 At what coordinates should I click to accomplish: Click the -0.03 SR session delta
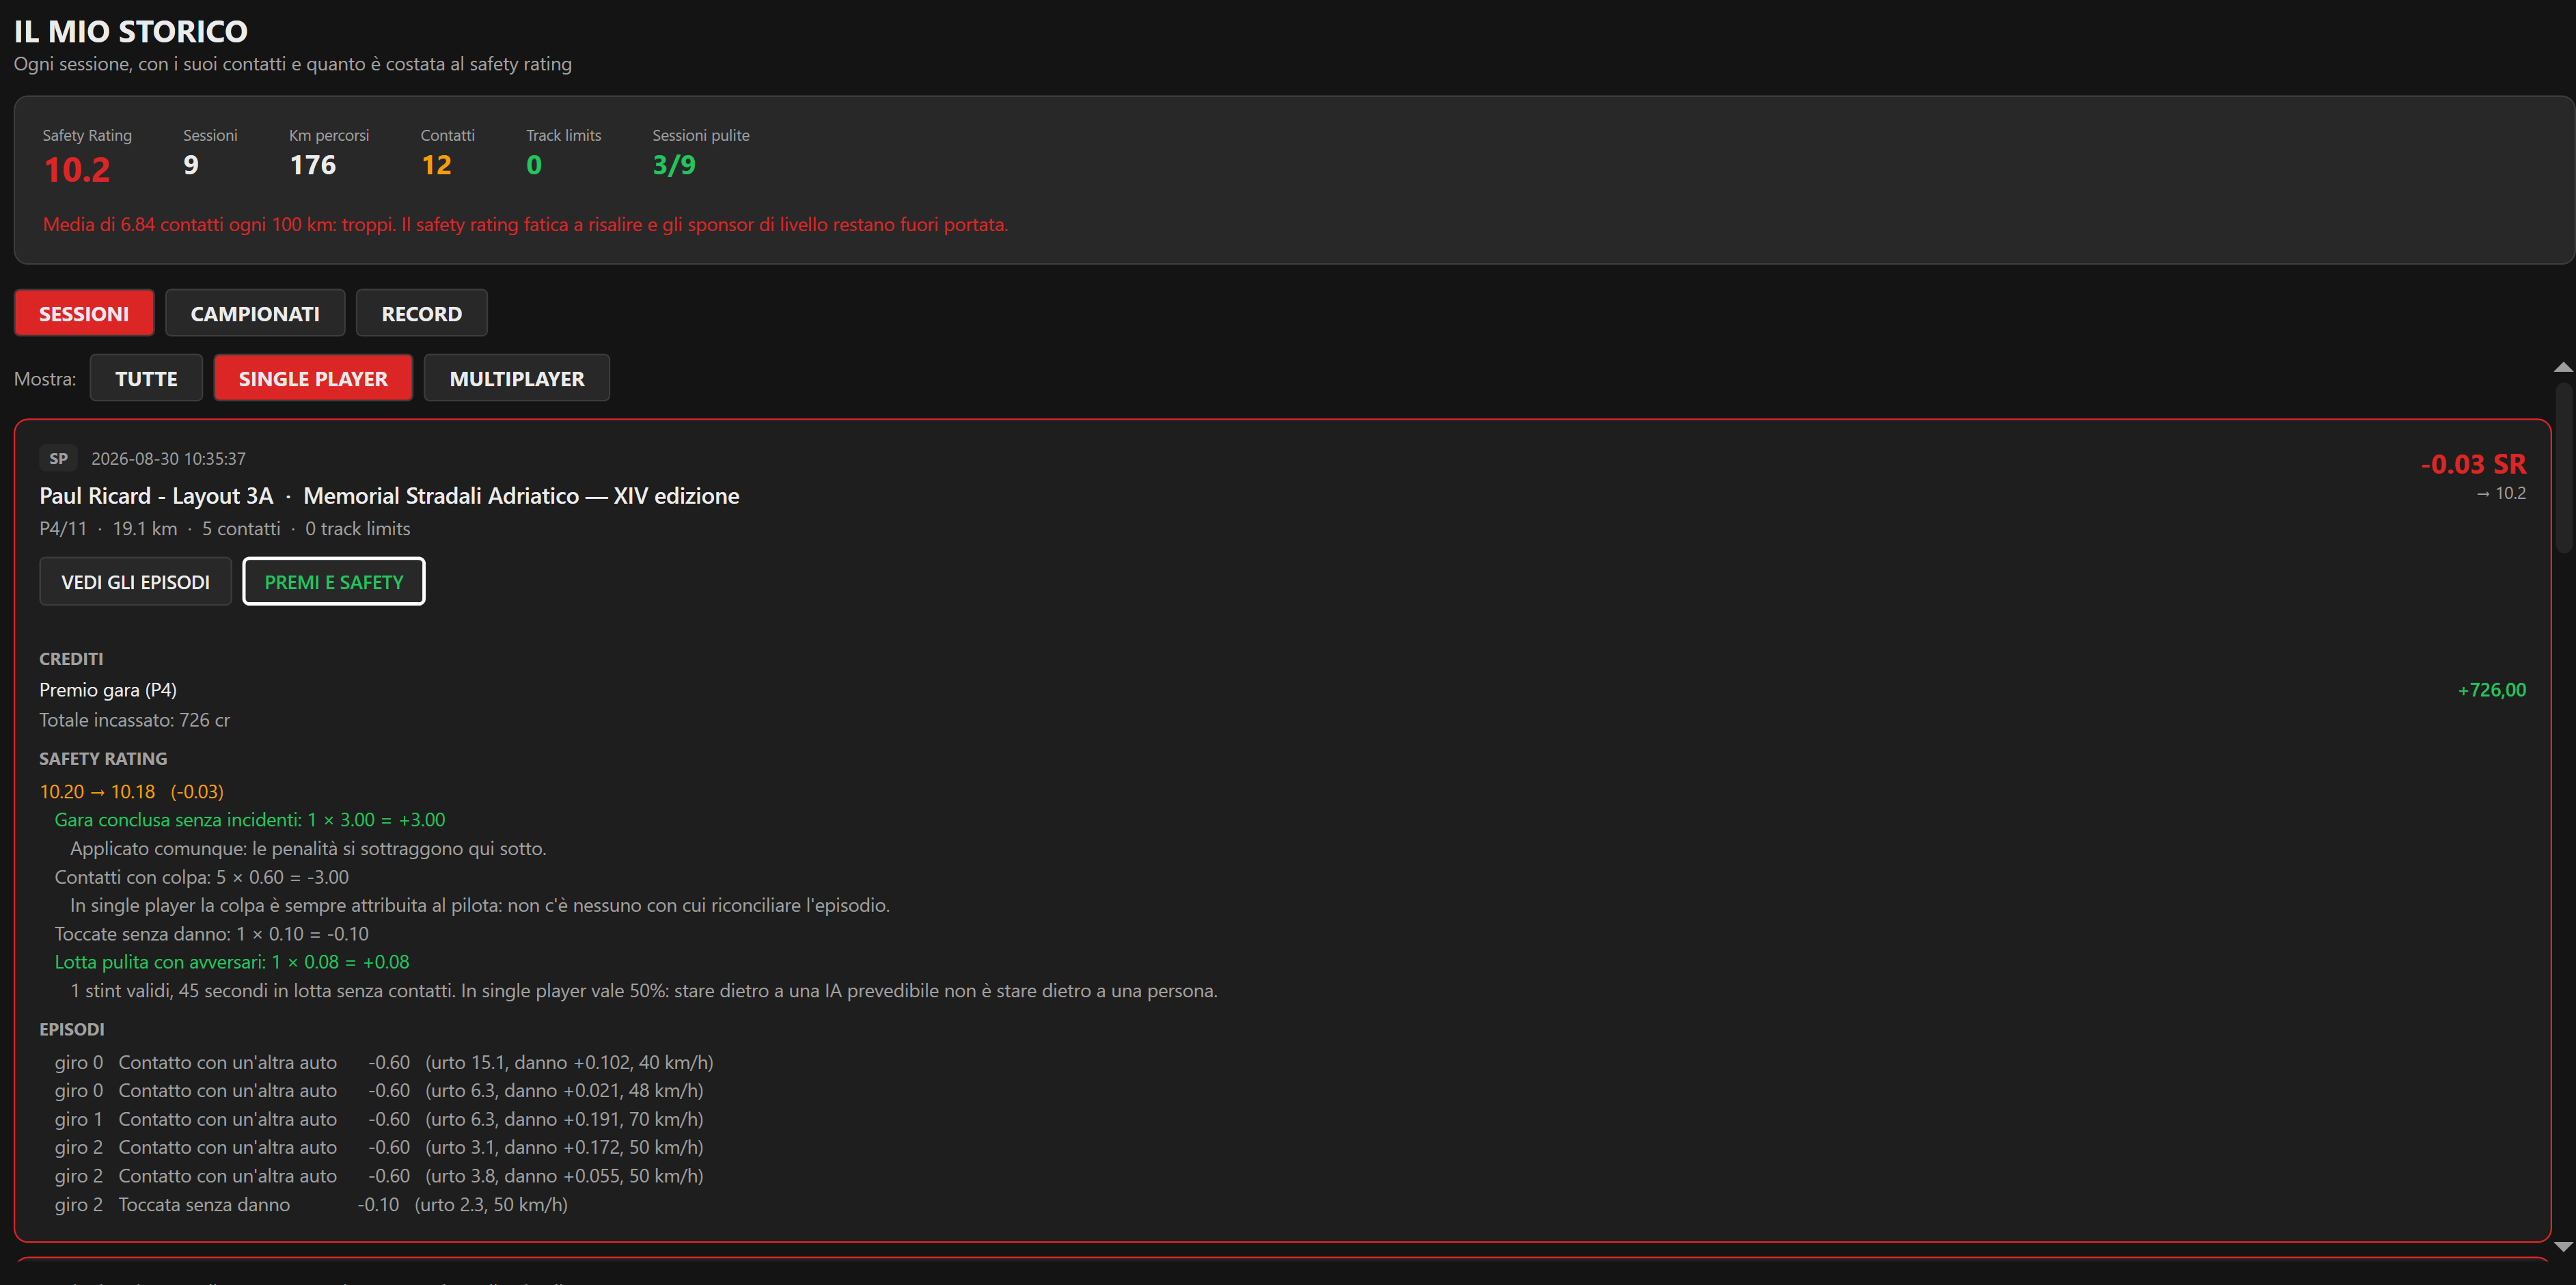[x=2473, y=464]
